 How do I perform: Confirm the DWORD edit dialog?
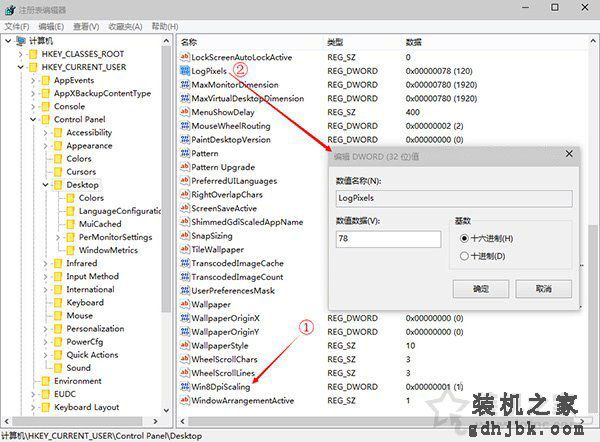tap(481, 289)
